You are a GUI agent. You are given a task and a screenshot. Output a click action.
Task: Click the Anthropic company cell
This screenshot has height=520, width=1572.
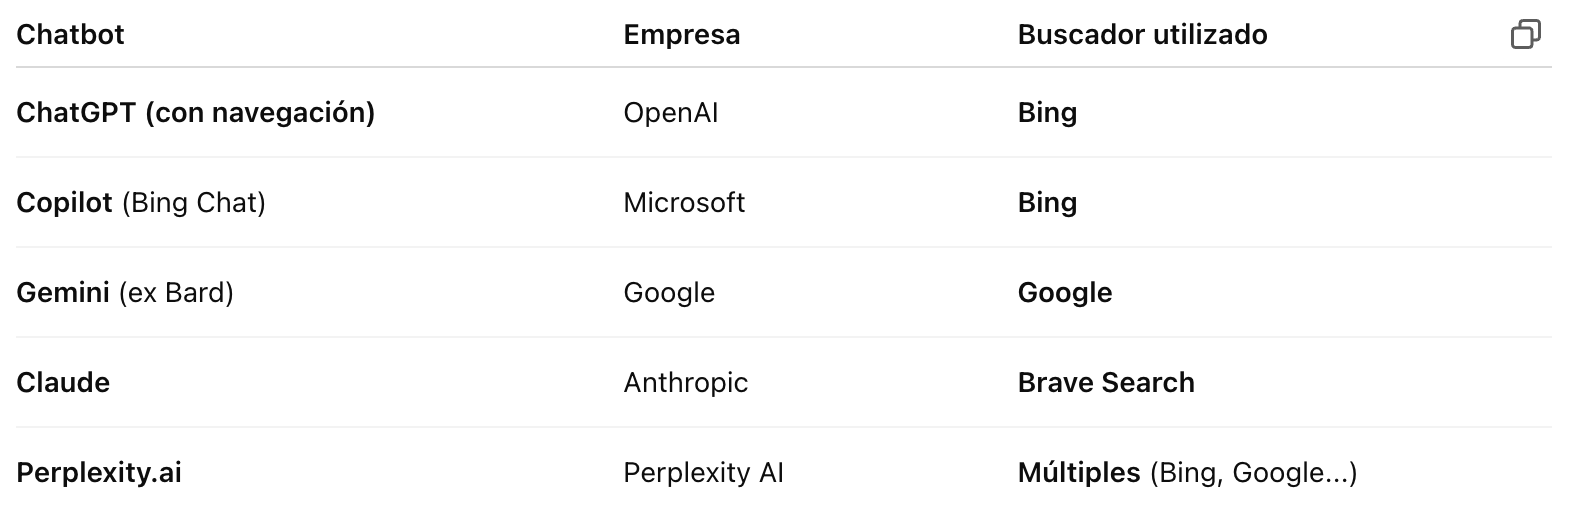686,383
